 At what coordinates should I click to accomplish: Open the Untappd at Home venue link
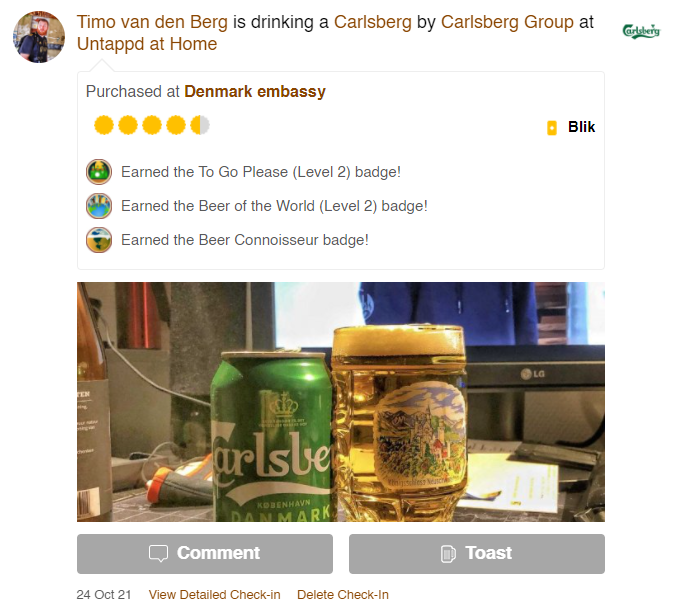point(147,44)
